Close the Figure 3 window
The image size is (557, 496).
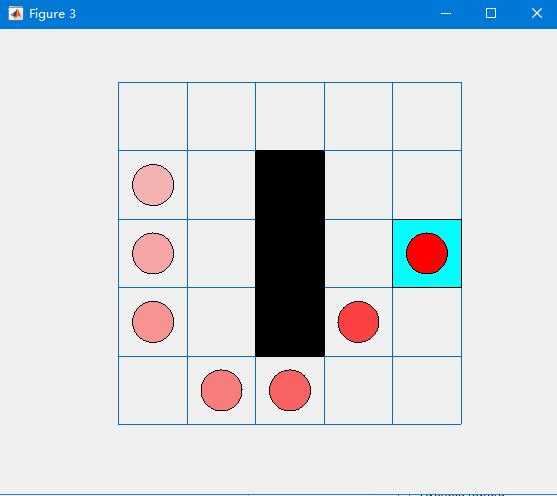[x=537, y=14]
